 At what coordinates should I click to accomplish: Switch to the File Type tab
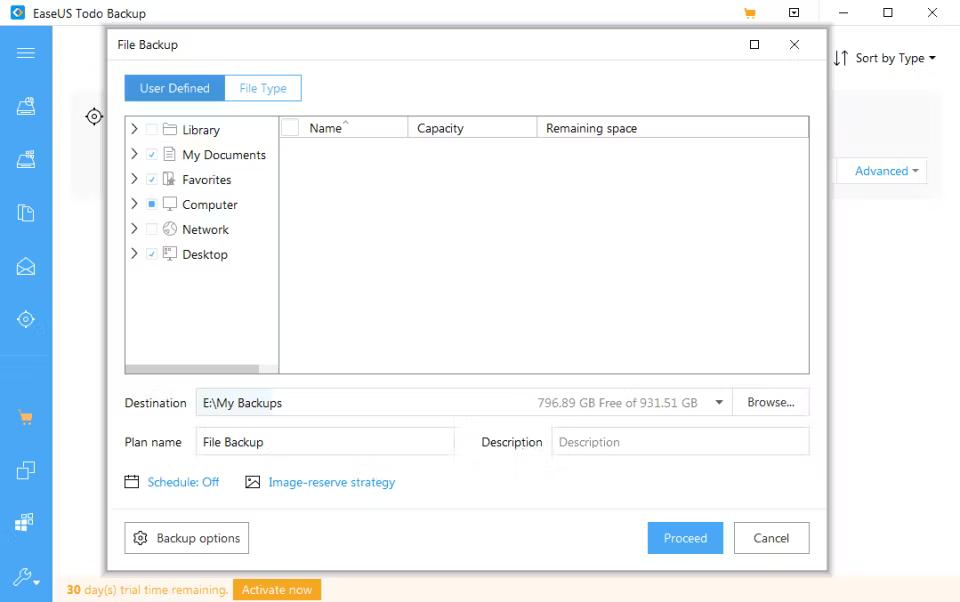263,88
